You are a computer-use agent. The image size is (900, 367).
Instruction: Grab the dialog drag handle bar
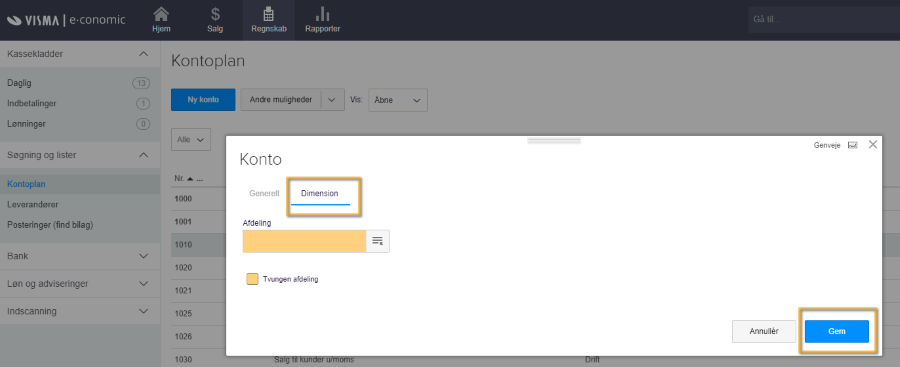pyautogui.click(x=554, y=141)
